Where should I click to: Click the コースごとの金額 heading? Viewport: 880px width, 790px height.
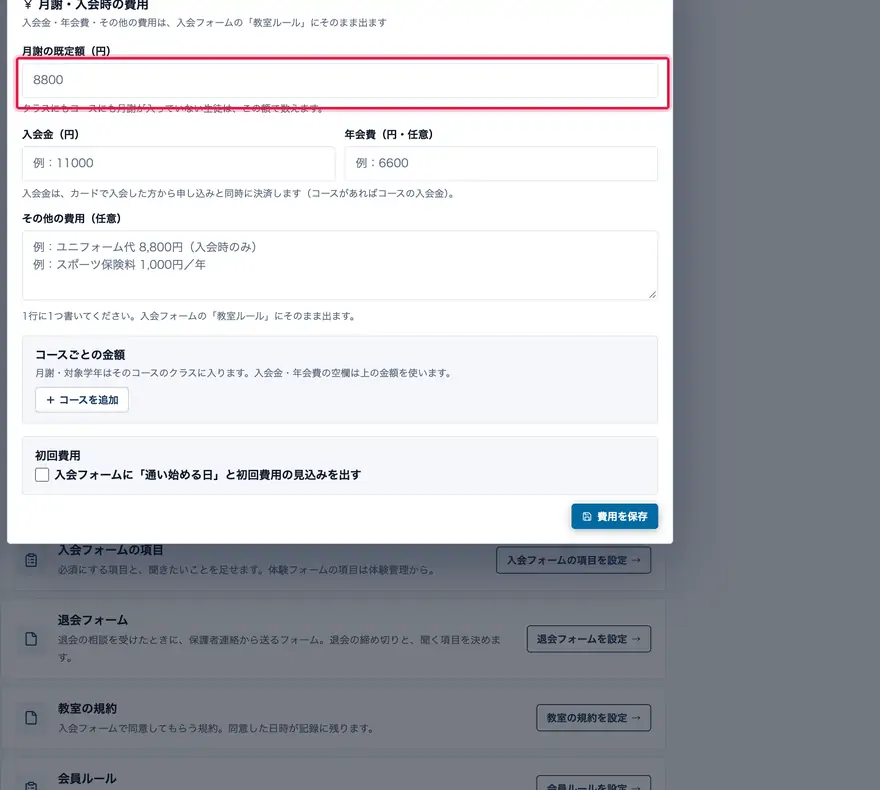click(80, 355)
